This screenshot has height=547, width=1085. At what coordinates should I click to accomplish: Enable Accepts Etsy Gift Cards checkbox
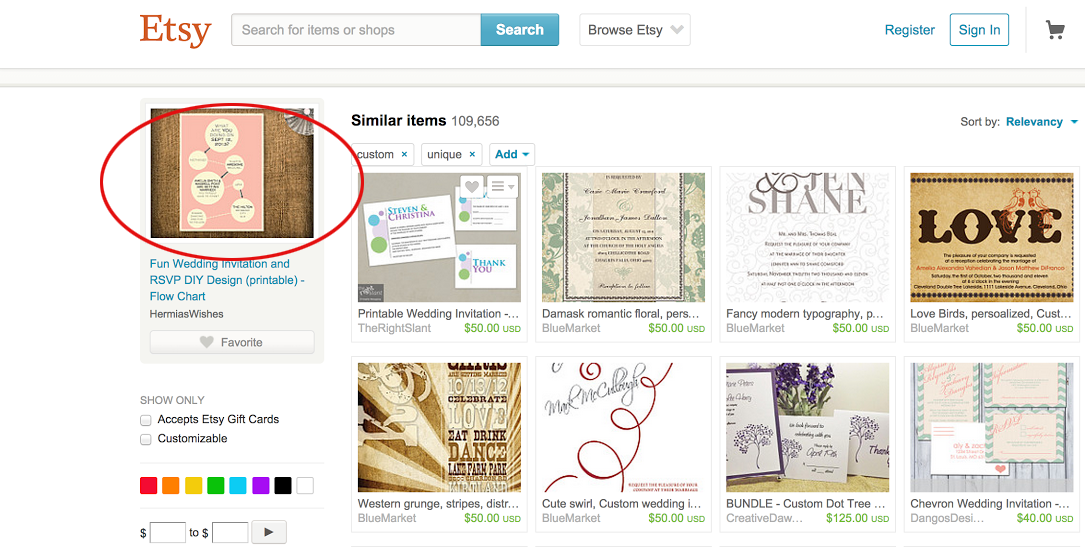click(145, 420)
